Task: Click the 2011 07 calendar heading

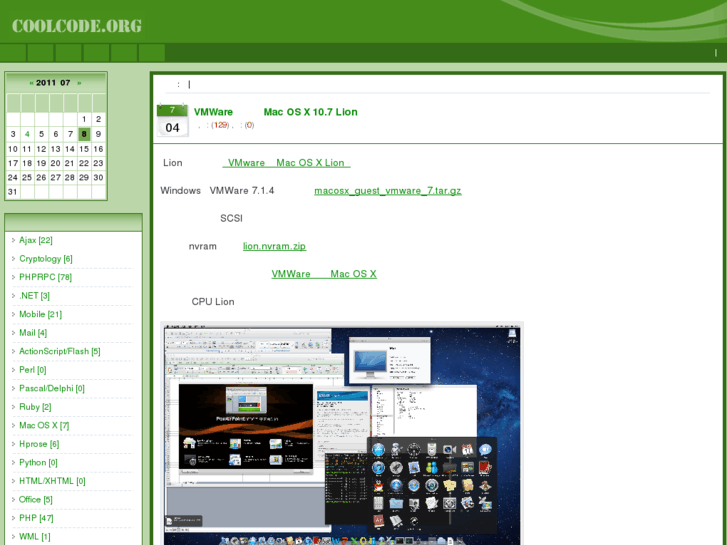Action: [53, 83]
